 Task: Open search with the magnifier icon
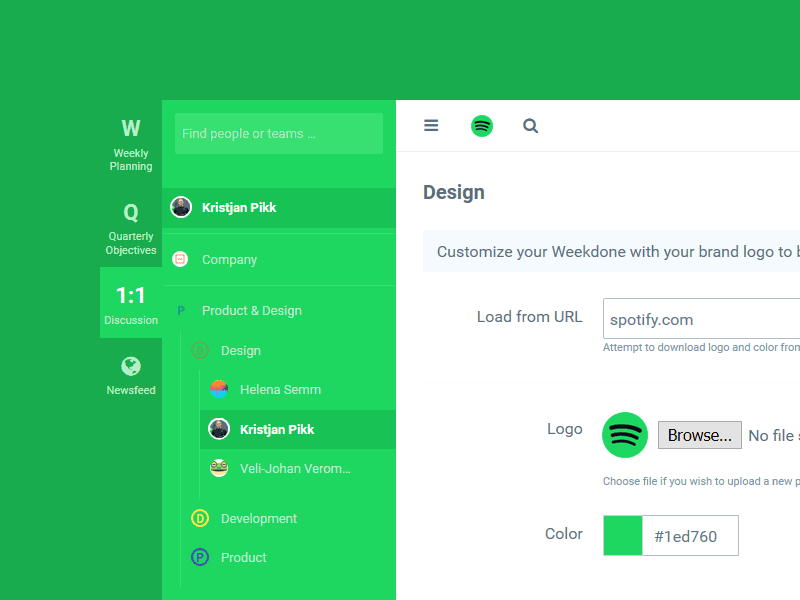click(530, 125)
